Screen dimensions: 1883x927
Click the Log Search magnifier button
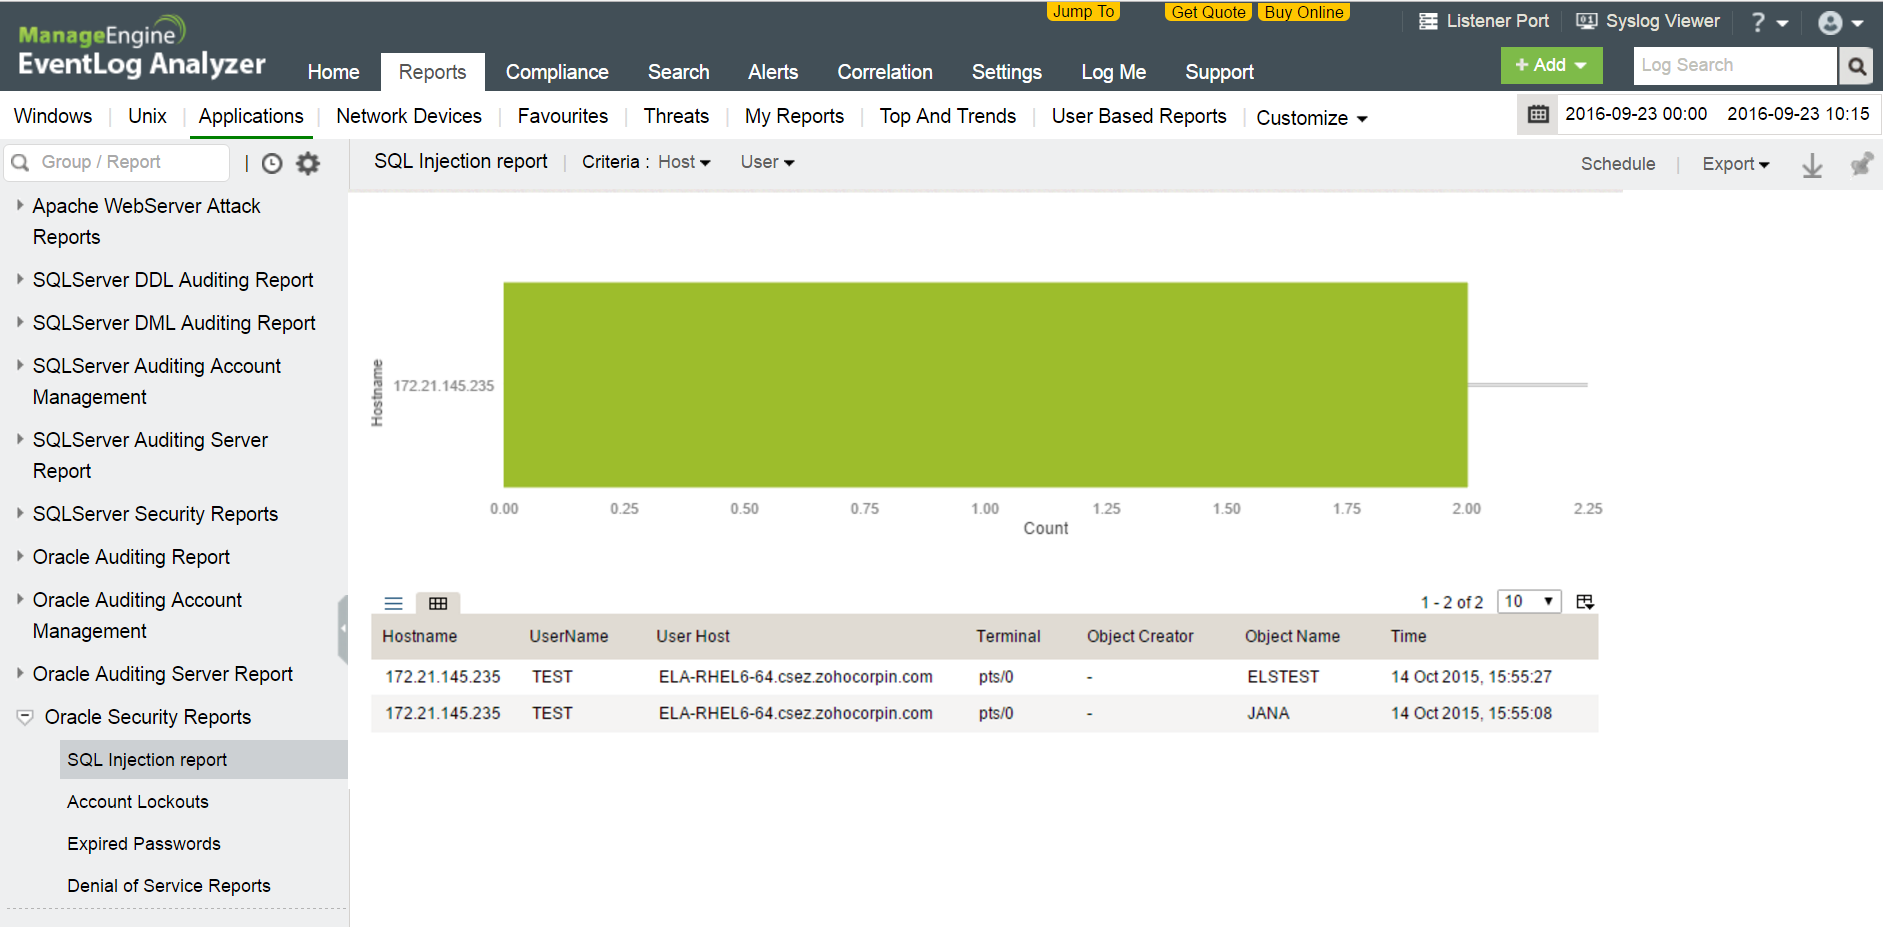[x=1856, y=66]
